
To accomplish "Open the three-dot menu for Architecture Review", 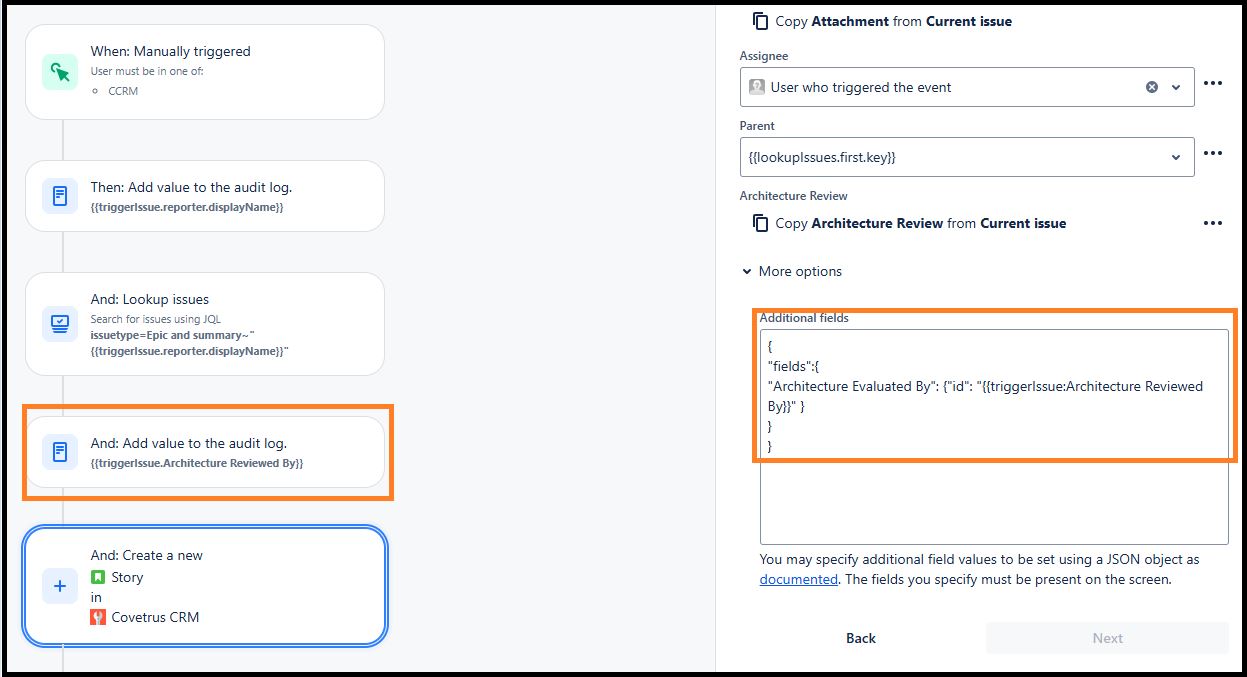I will [x=1213, y=223].
